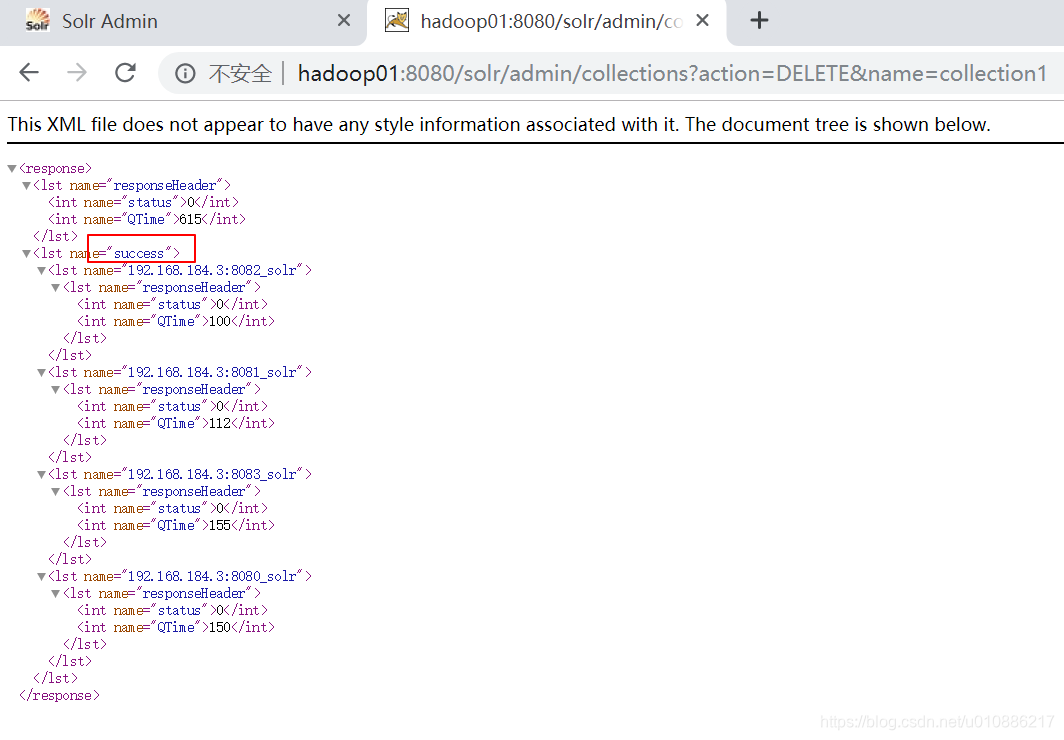Reload the page with the refresh icon
Image resolution: width=1064 pixels, height=740 pixels.
point(126,72)
